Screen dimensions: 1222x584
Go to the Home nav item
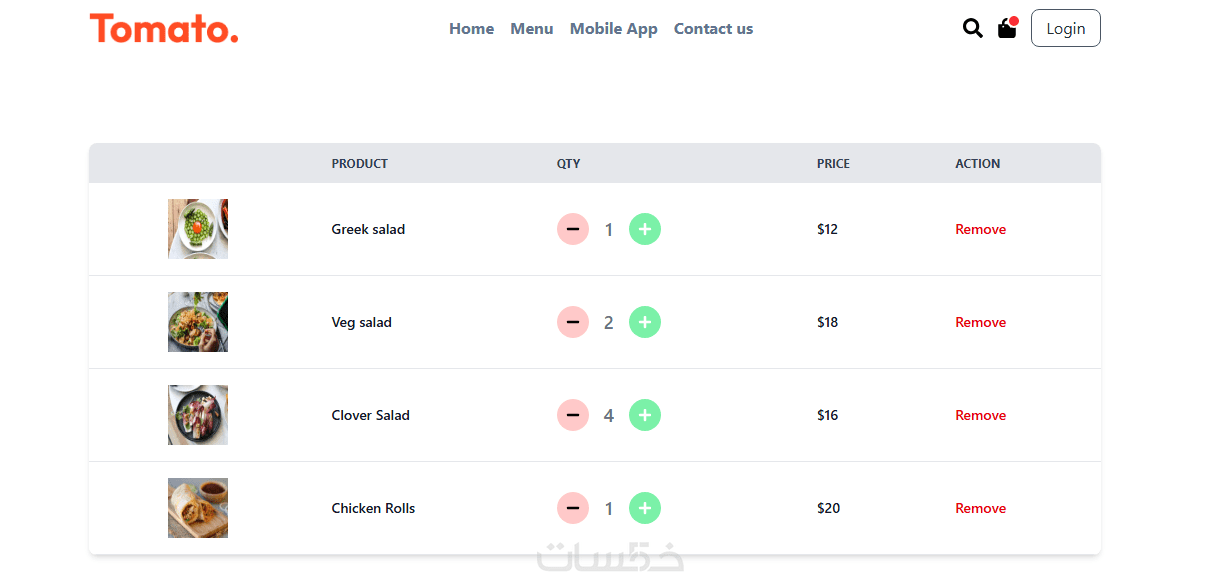pyautogui.click(x=471, y=29)
